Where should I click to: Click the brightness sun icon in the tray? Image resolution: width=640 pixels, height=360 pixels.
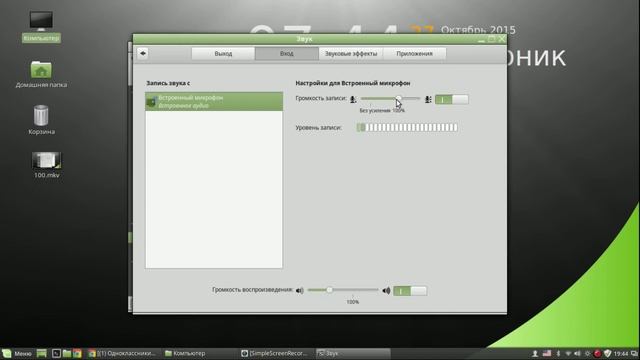pyautogui.click(x=587, y=353)
